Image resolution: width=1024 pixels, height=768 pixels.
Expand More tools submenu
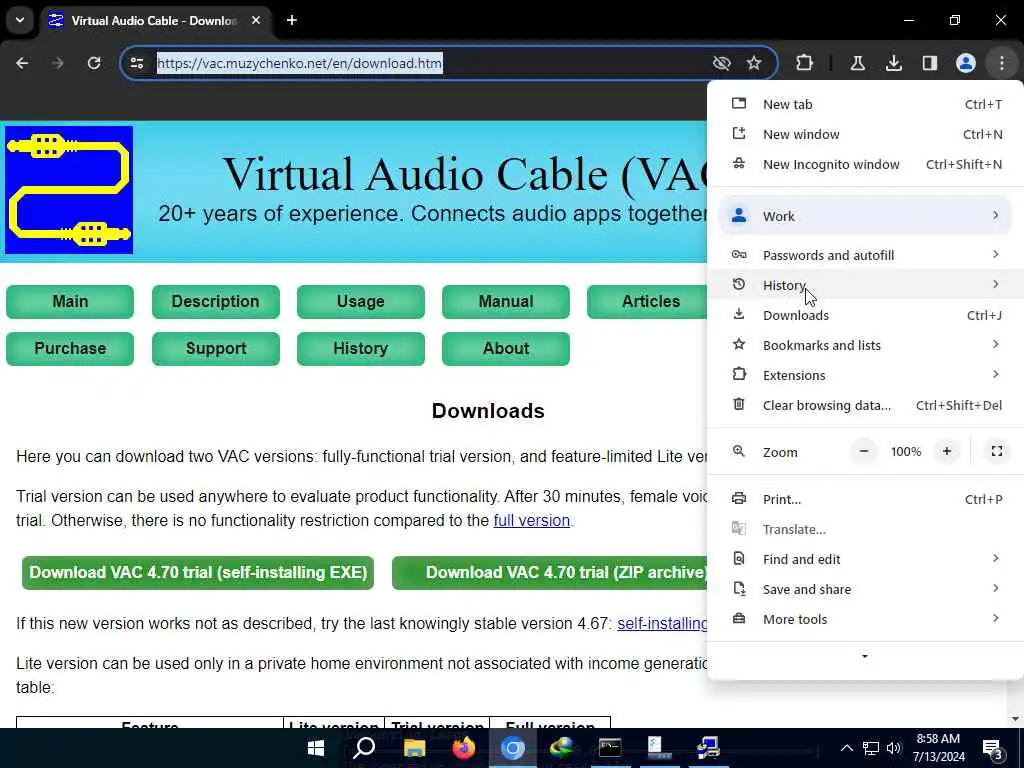pyautogui.click(x=865, y=620)
